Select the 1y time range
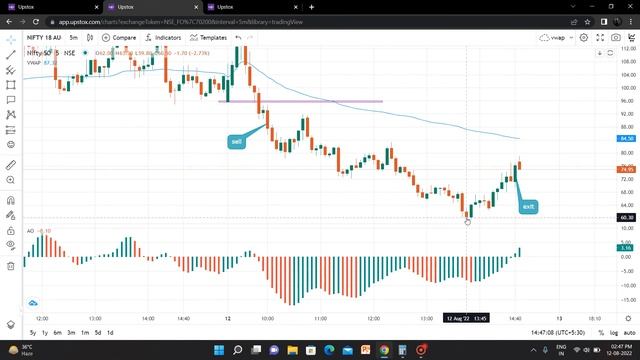 (45, 333)
